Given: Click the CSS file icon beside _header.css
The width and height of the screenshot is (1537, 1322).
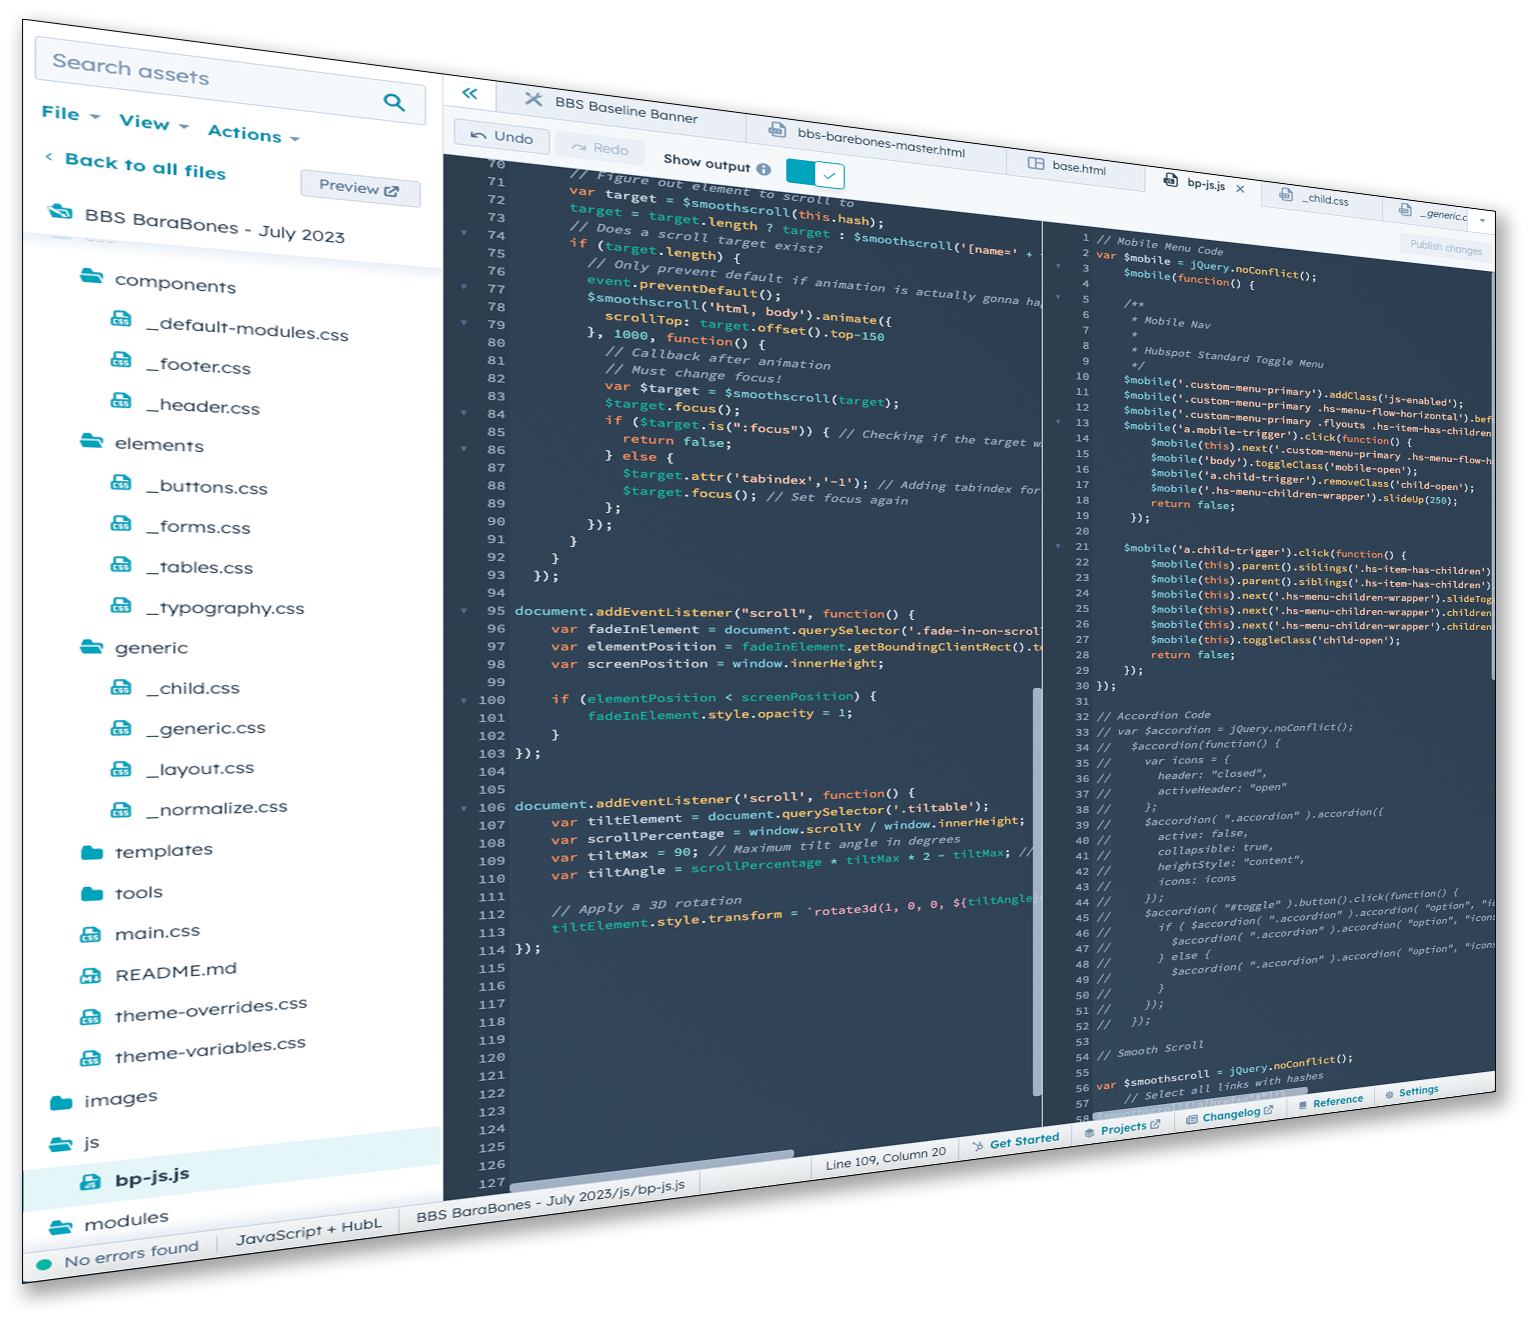Looking at the screenshot, I should tap(121, 401).
